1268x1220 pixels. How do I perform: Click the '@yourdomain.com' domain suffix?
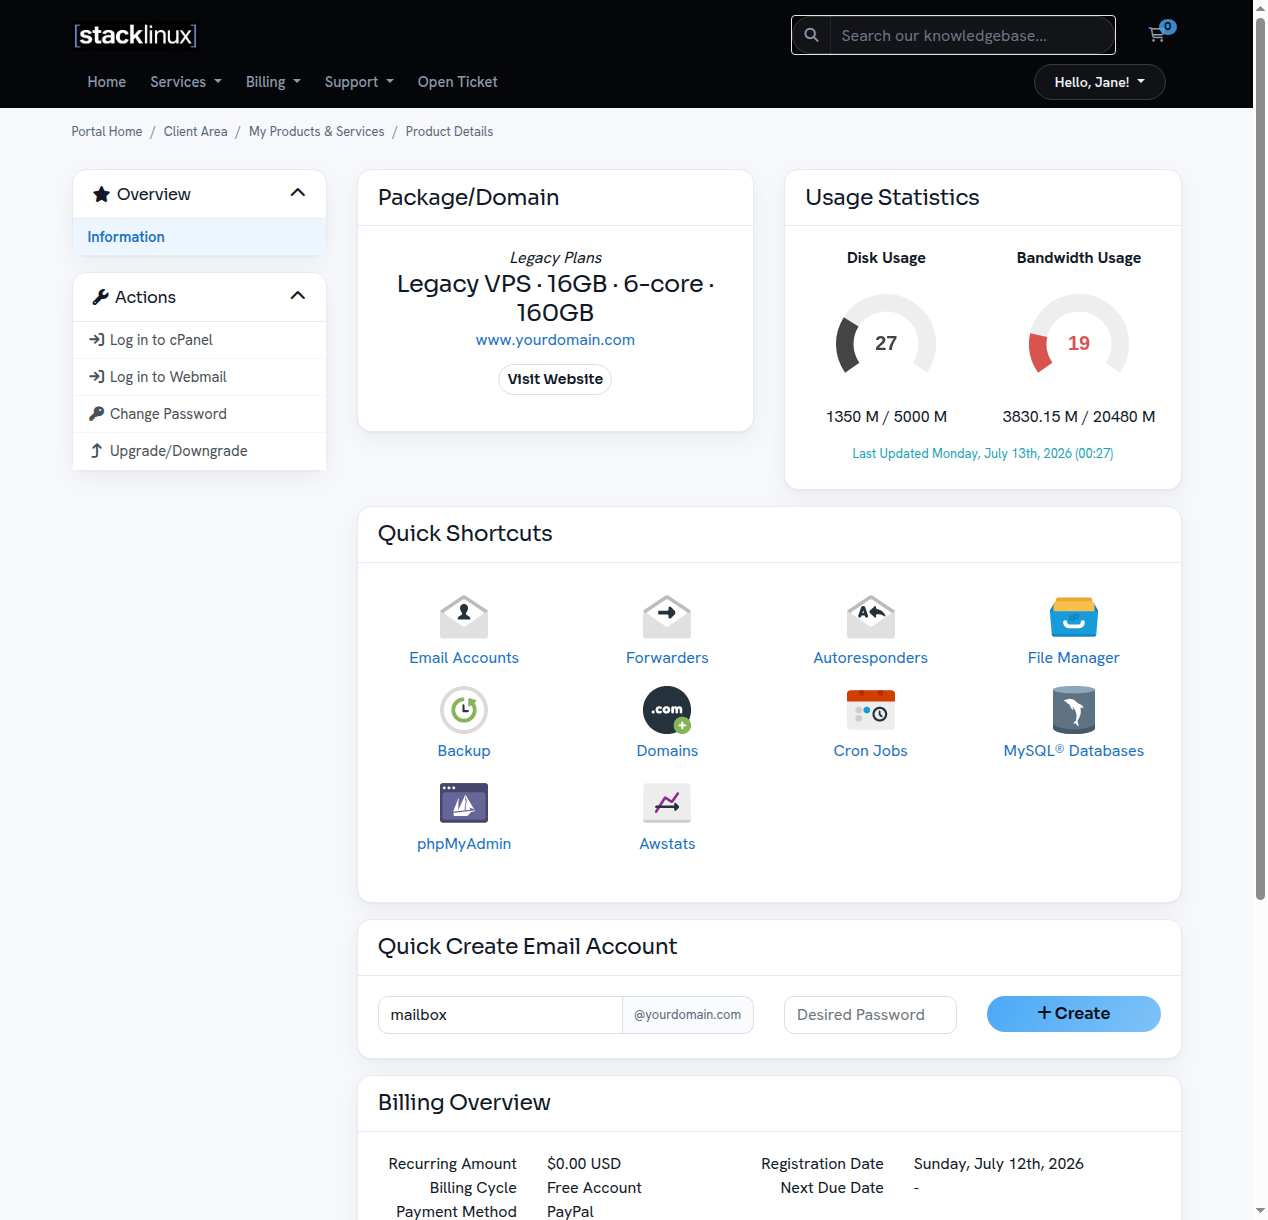pos(688,1015)
